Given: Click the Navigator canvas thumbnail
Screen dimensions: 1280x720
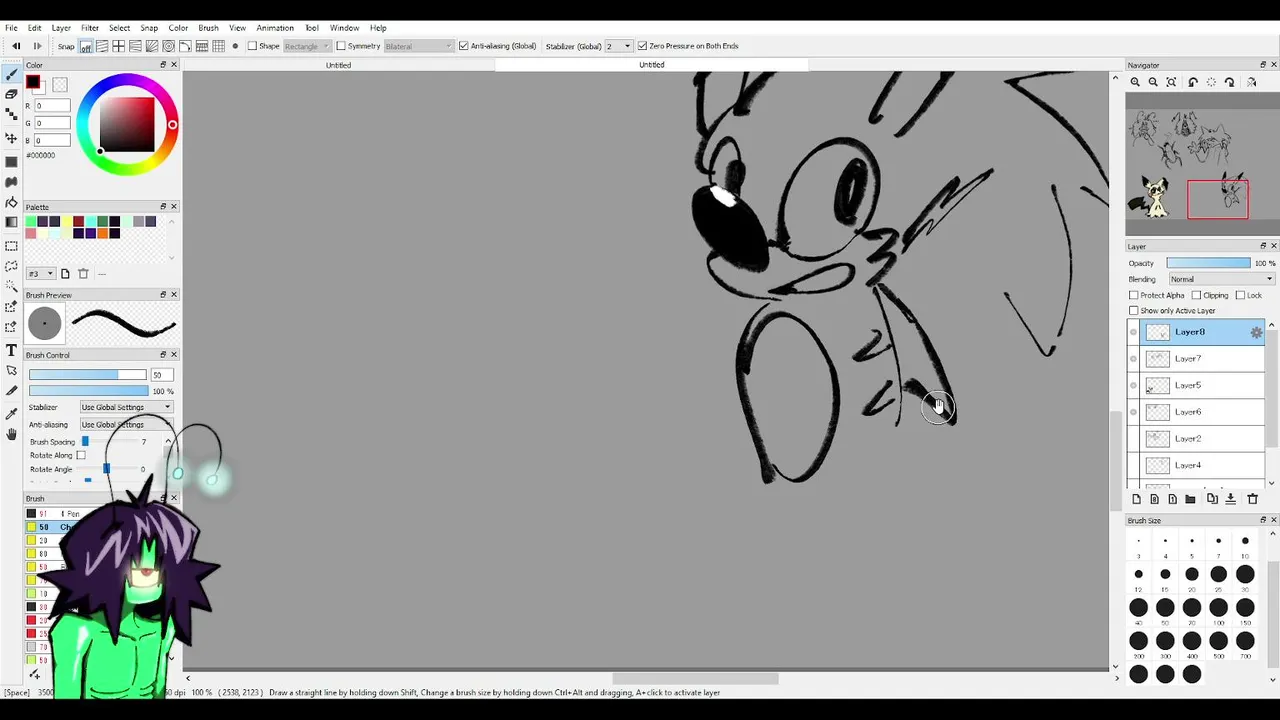Looking at the screenshot, I should (x=1200, y=165).
